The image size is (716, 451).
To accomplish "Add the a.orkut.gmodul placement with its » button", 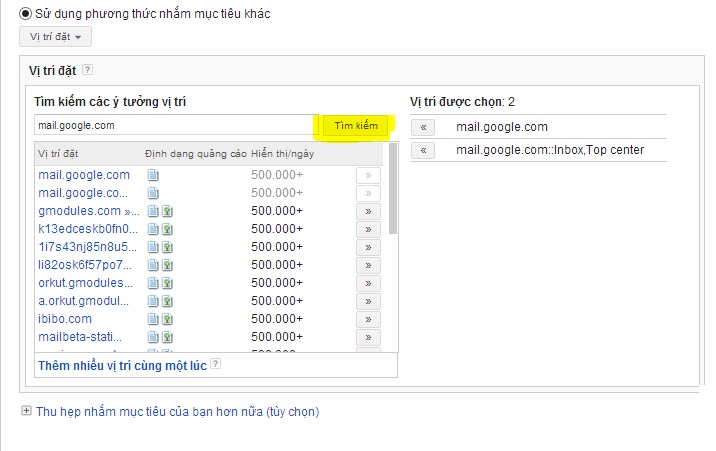I will pyautogui.click(x=368, y=301).
